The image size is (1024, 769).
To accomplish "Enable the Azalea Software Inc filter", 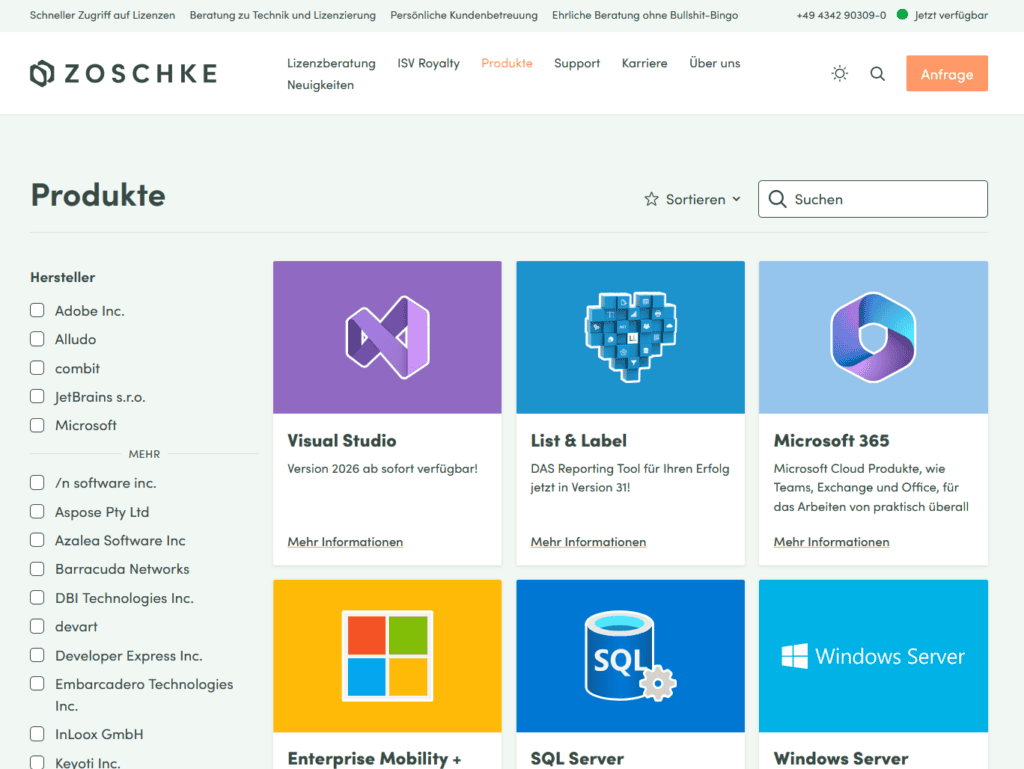I will coord(37,540).
